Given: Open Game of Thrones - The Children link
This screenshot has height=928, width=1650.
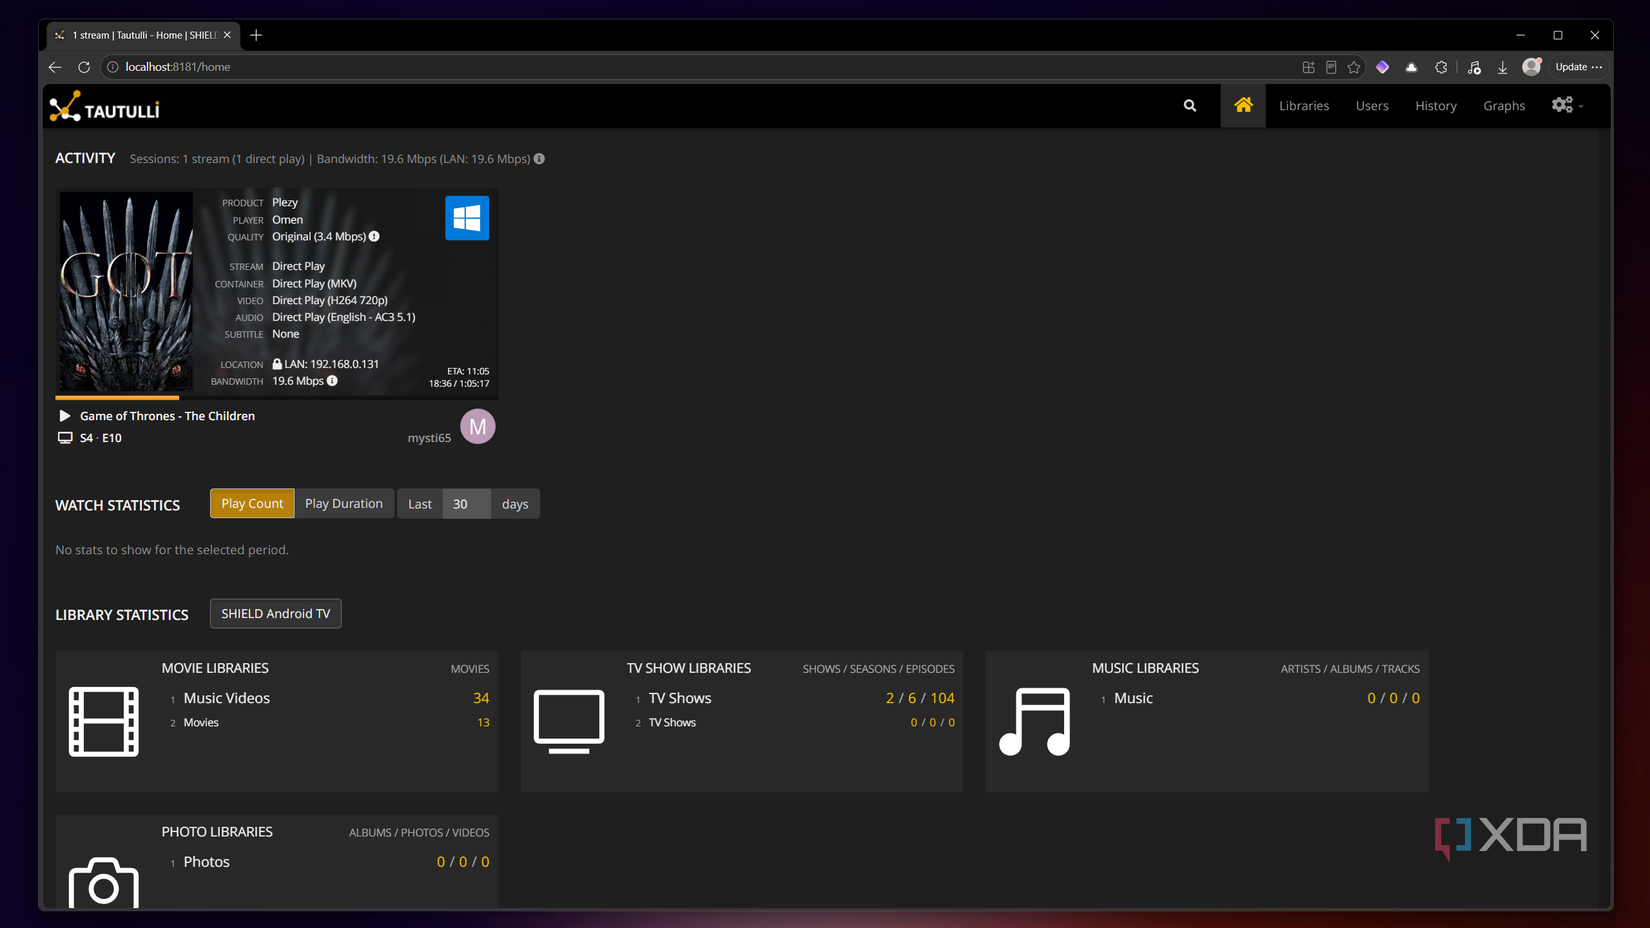Looking at the screenshot, I should pyautogui.click(x=167, y=416).
